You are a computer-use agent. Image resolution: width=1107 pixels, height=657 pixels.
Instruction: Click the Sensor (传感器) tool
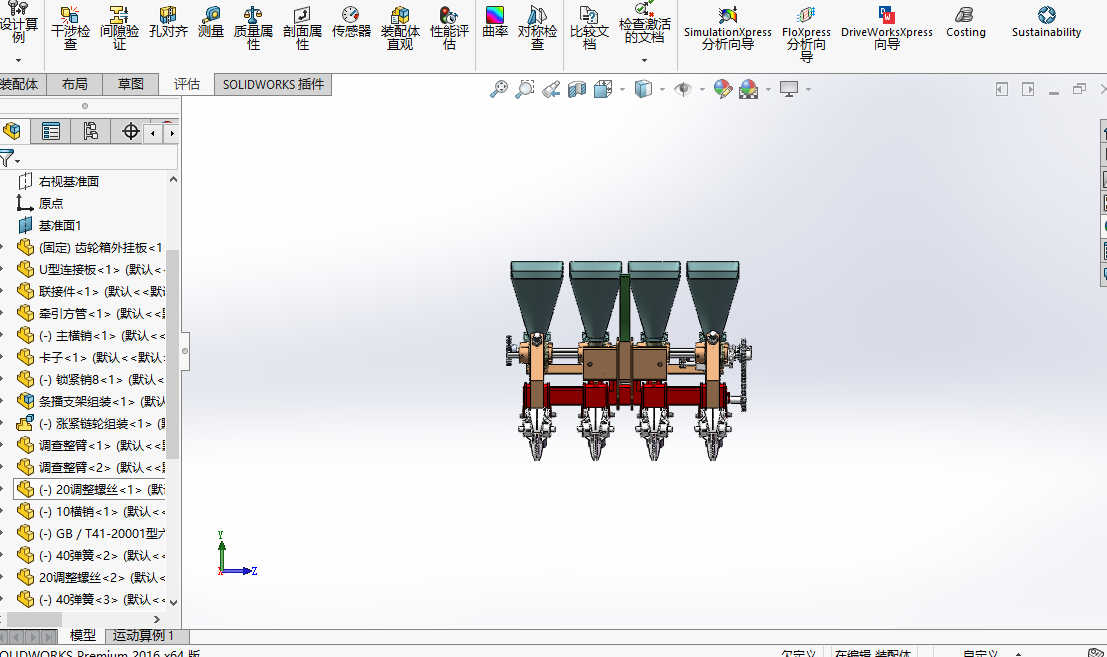351,23
